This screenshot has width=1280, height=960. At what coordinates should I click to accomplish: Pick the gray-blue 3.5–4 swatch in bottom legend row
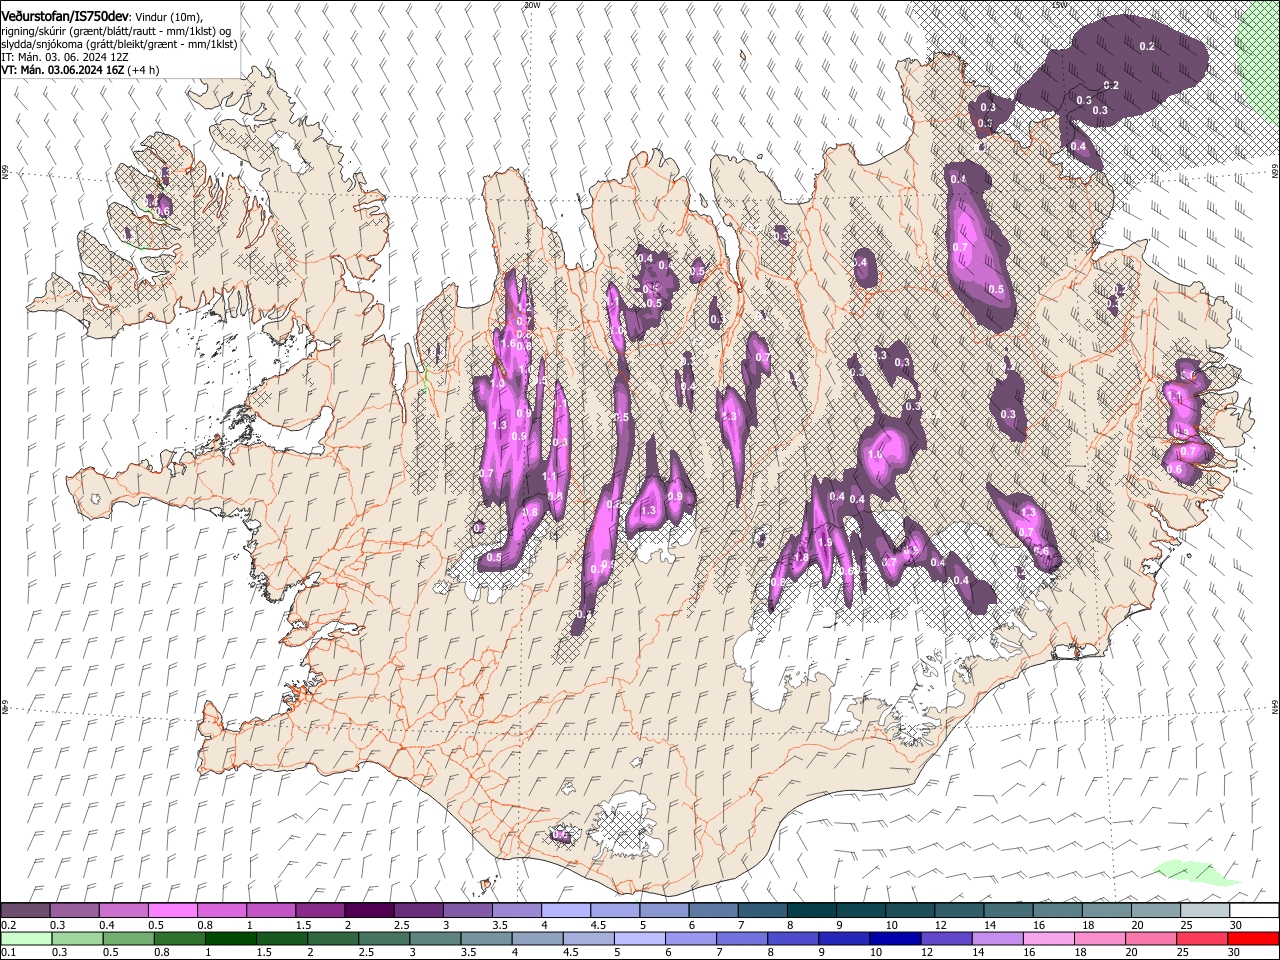486,938
